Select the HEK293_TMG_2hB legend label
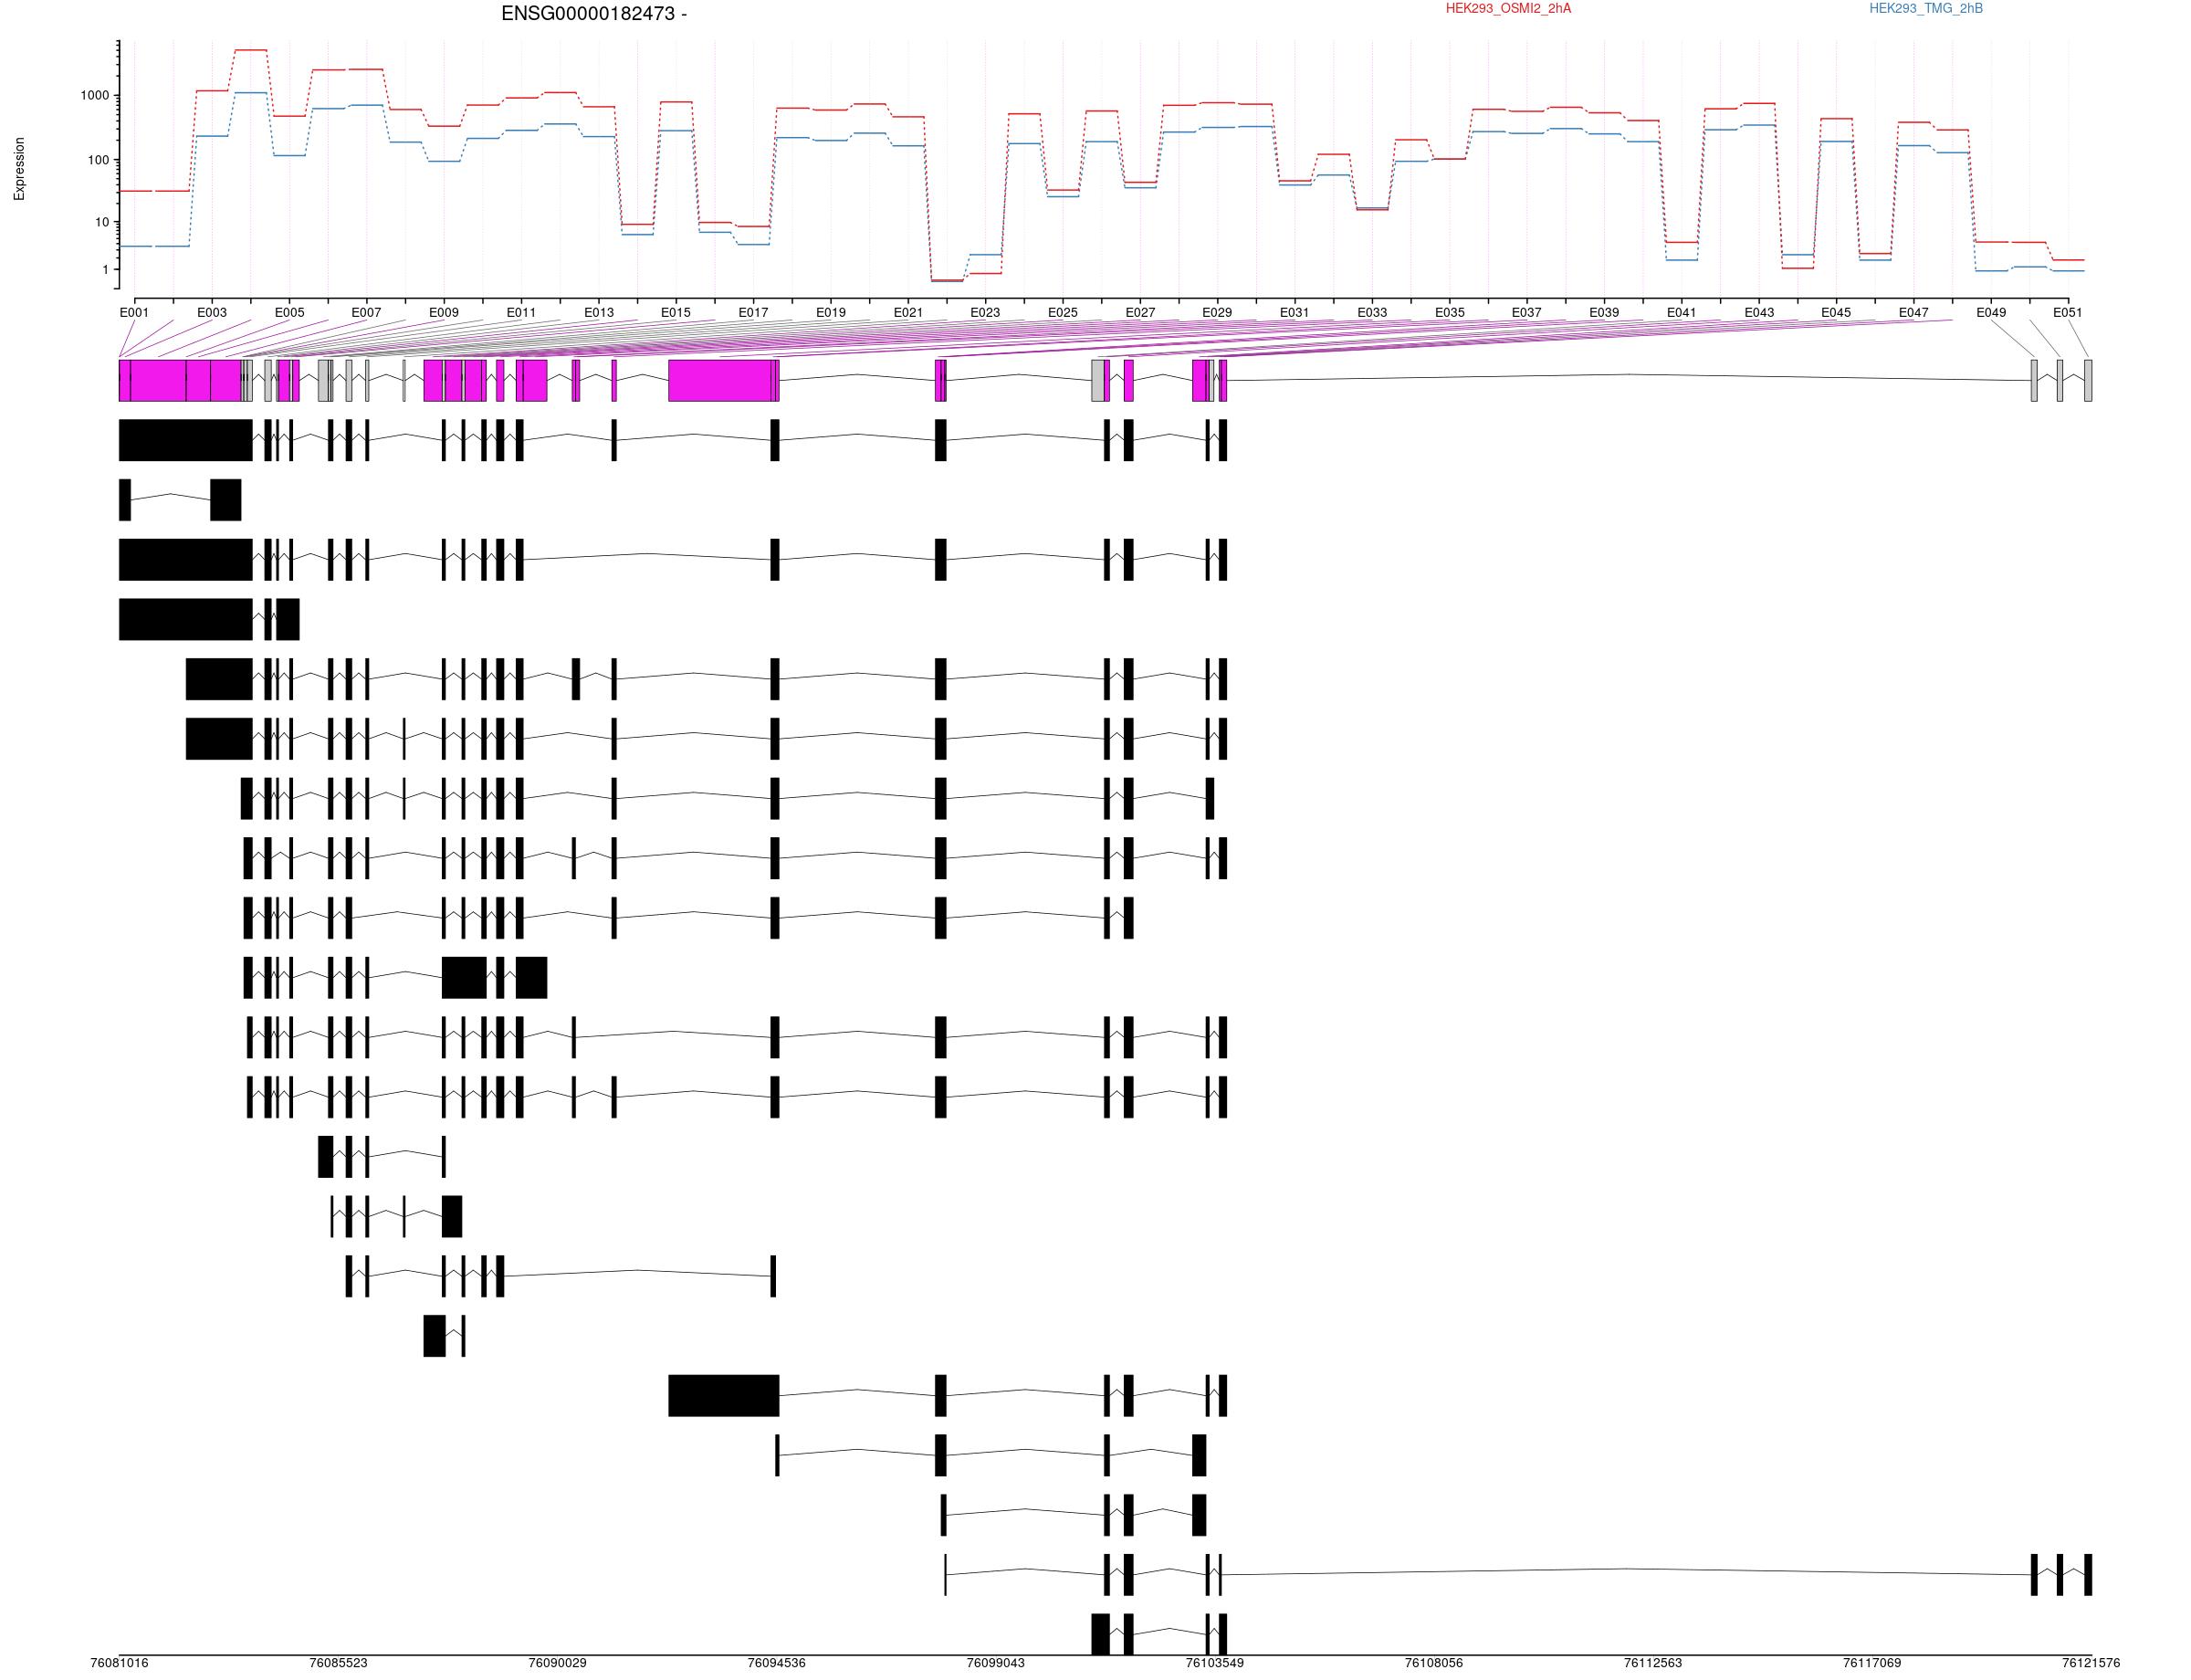This screenshot has height=1680, width=2191. 1926,8
